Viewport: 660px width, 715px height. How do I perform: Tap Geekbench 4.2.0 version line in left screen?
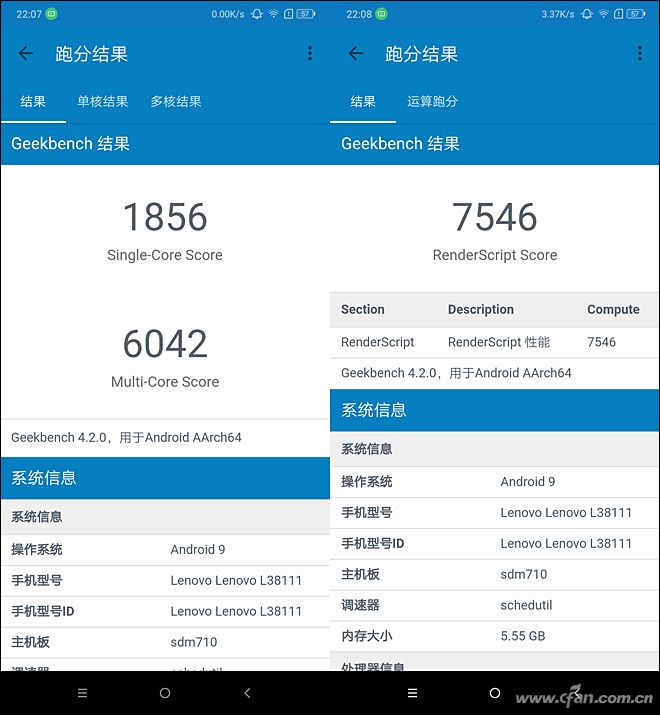(x=126, y=437)
